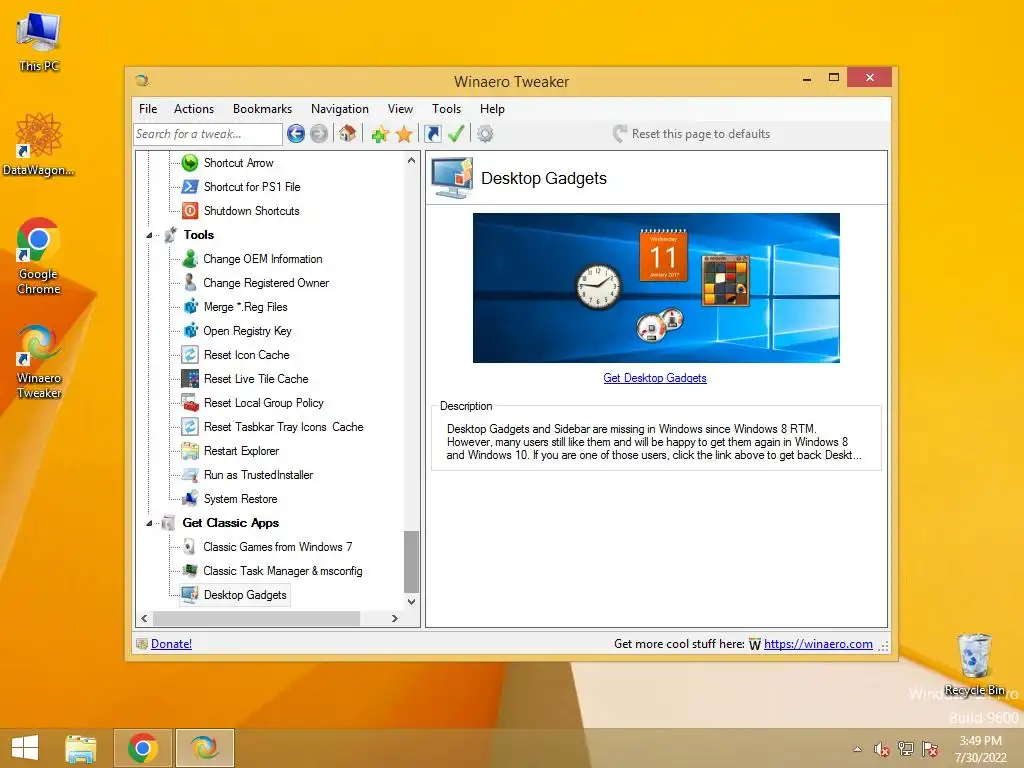
Task: Click the Run as TrustedInstaller icon
Action: click(x=190, y=475)
